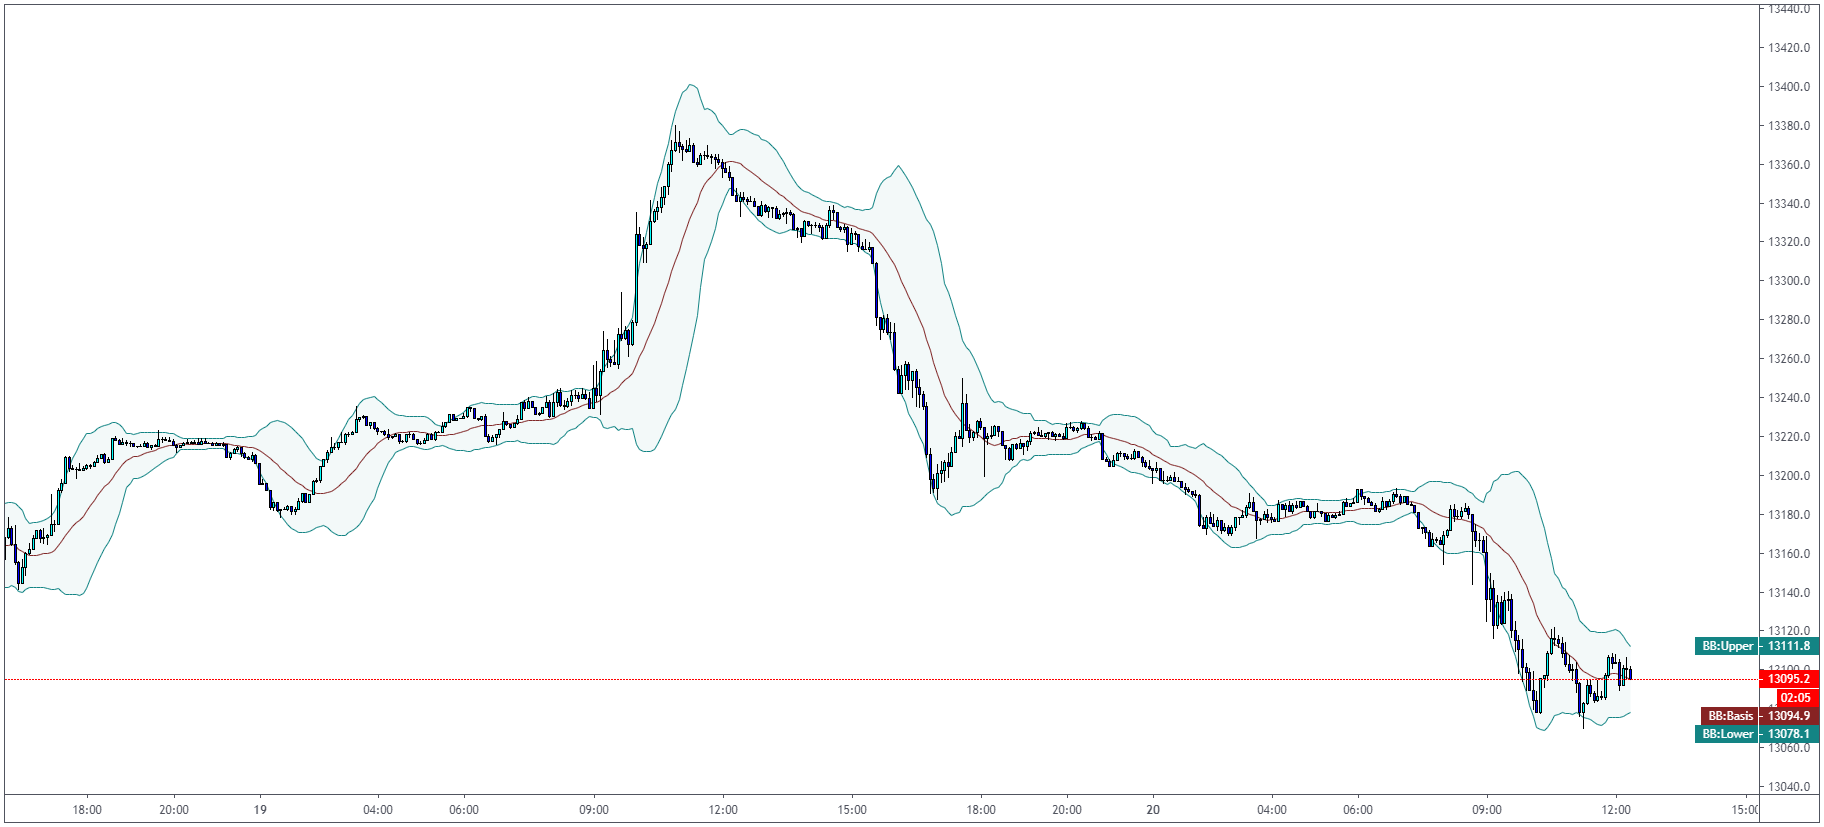Select the date marker 20 on time axis

click(x=1153, y=810)
